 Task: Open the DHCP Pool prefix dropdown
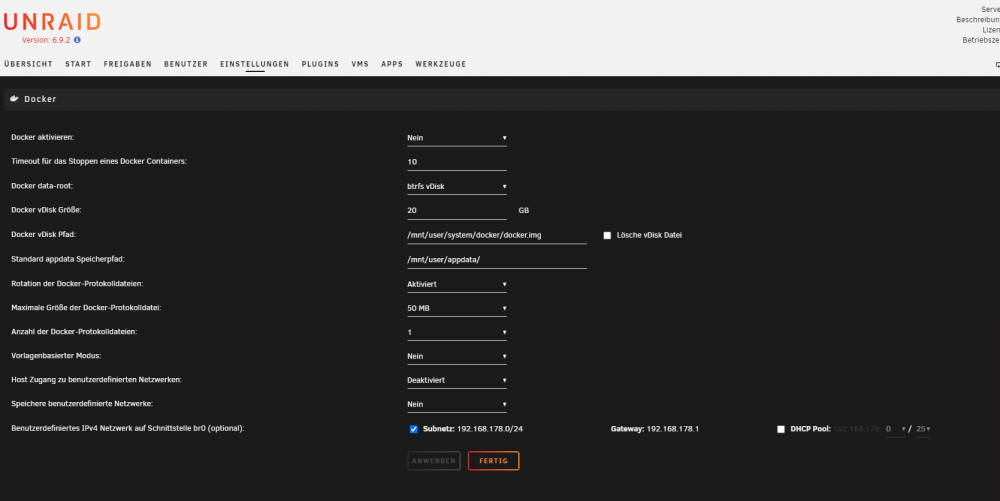[923, 429]
